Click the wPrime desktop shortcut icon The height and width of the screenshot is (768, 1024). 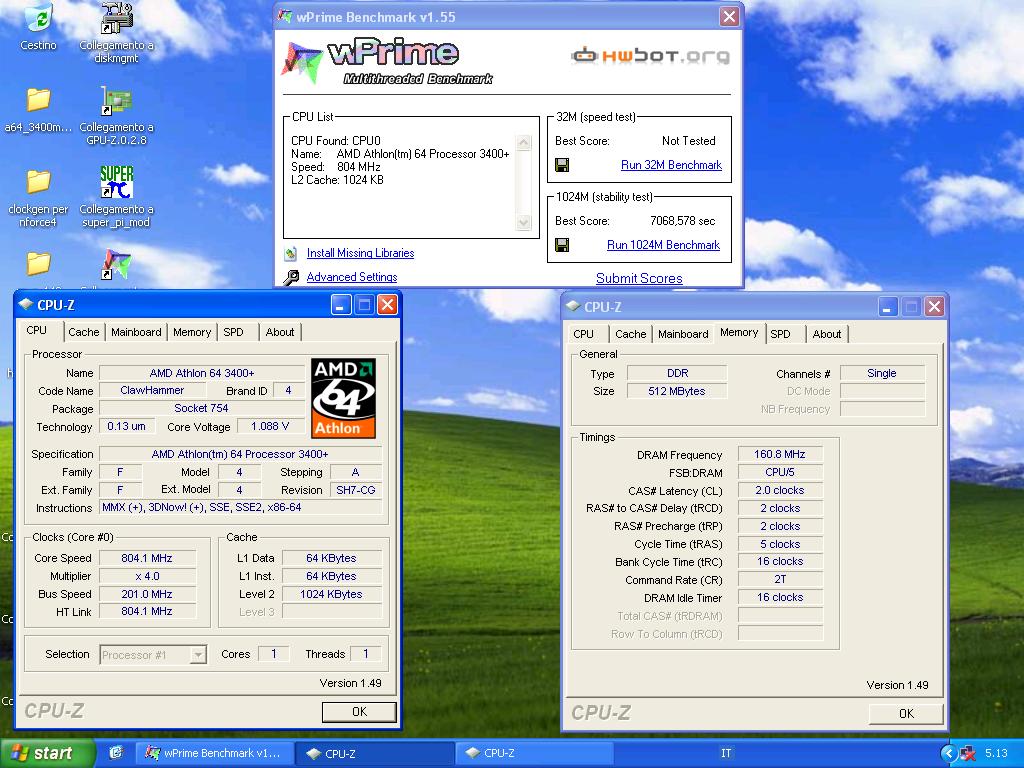click(116, 264)
